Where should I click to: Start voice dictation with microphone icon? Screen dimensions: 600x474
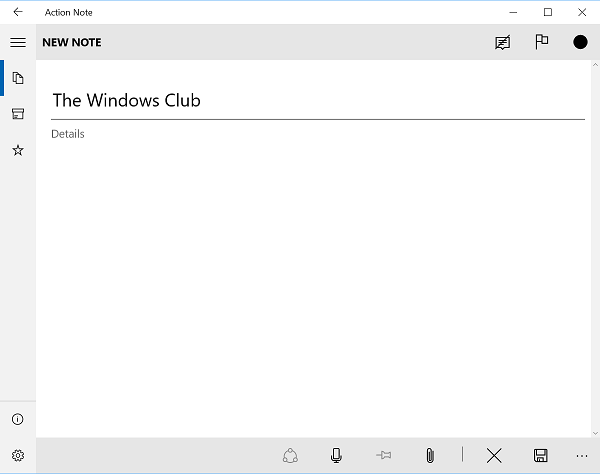tap(336, 455)
